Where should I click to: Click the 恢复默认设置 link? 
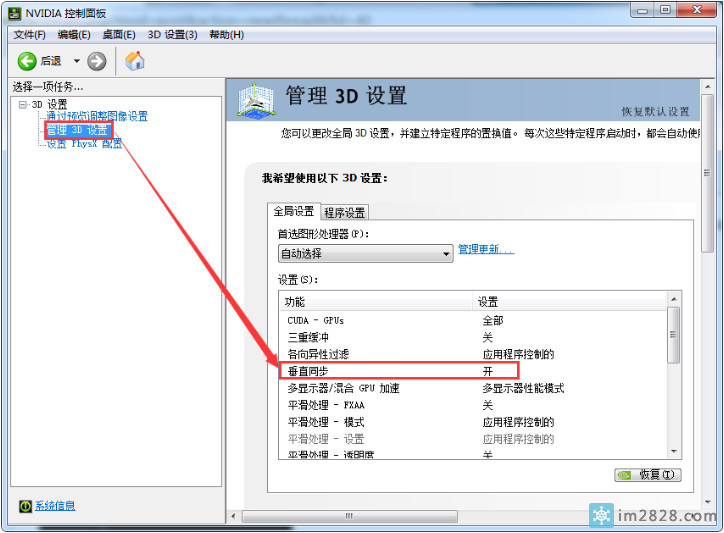click(x=655, y=112)
